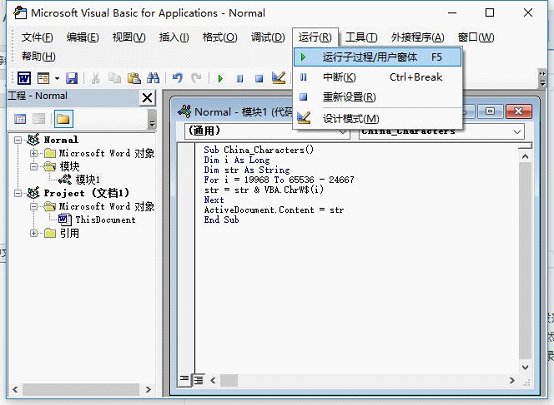Click the Paste clipboard toolbar icon
This screenshot has height=405, width=554.
pos(134,78)
